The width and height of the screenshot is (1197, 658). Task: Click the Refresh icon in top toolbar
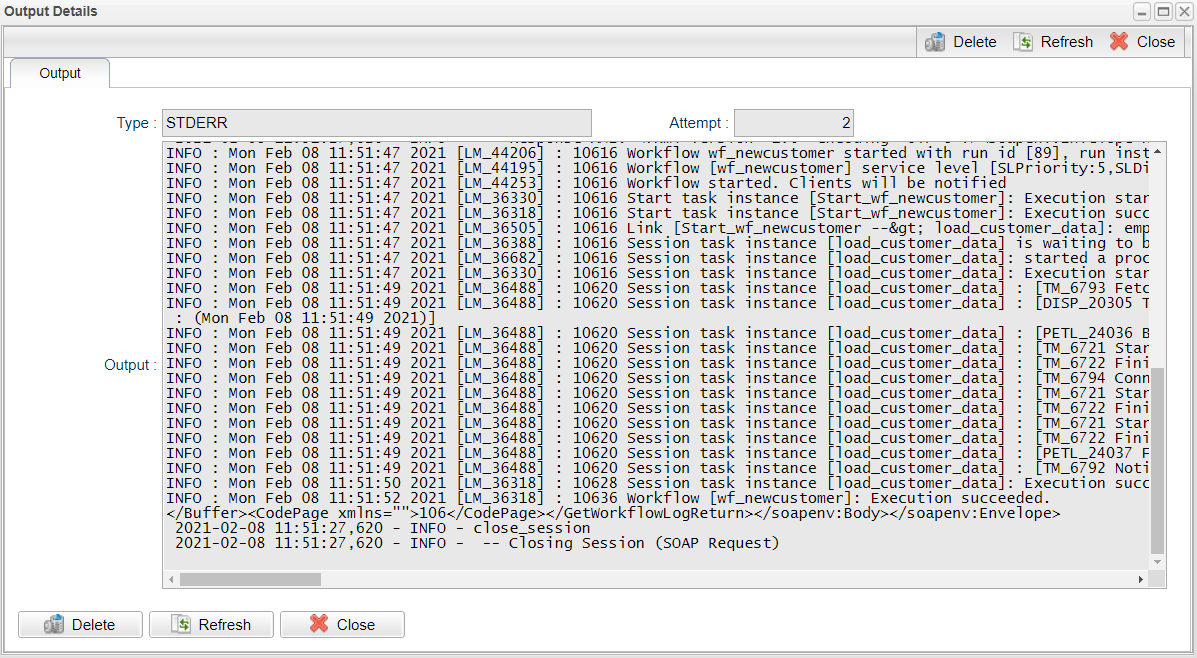coord(1023,42)
